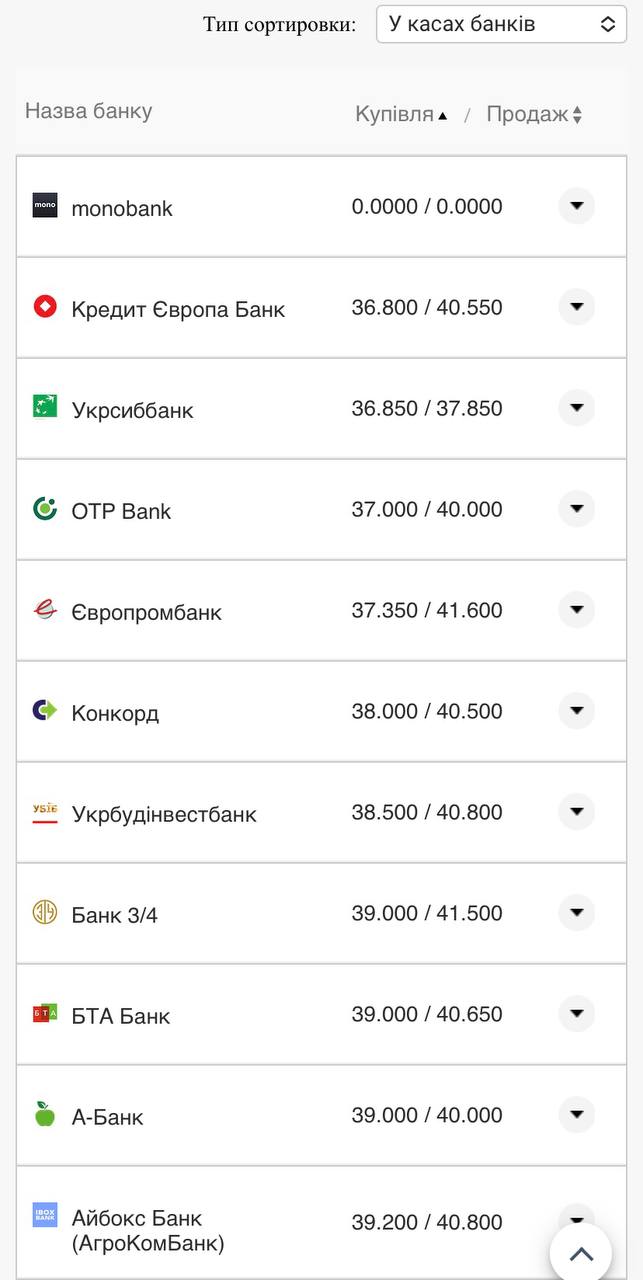Toggle the БТА Банк row open
The width and height of the screenshot is (643, 1280).
577,1013
